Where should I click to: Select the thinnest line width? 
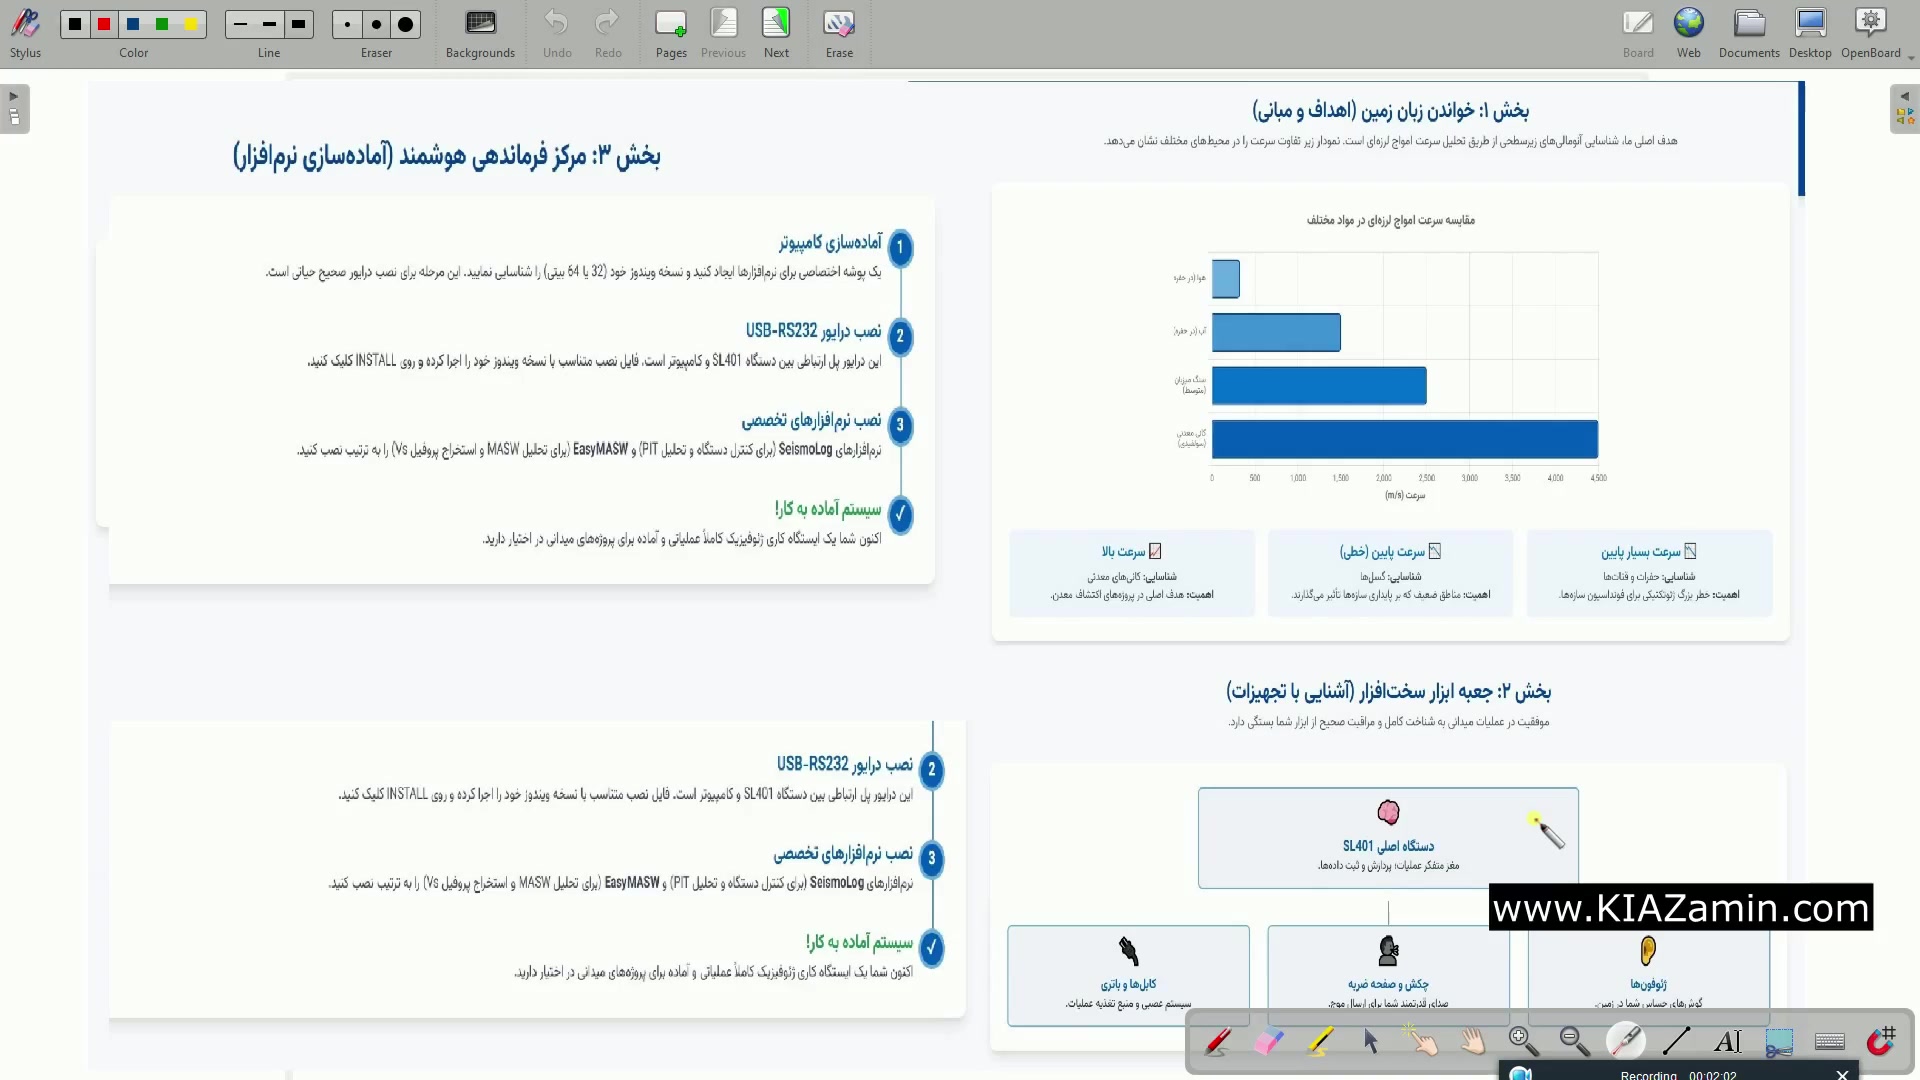240,24
